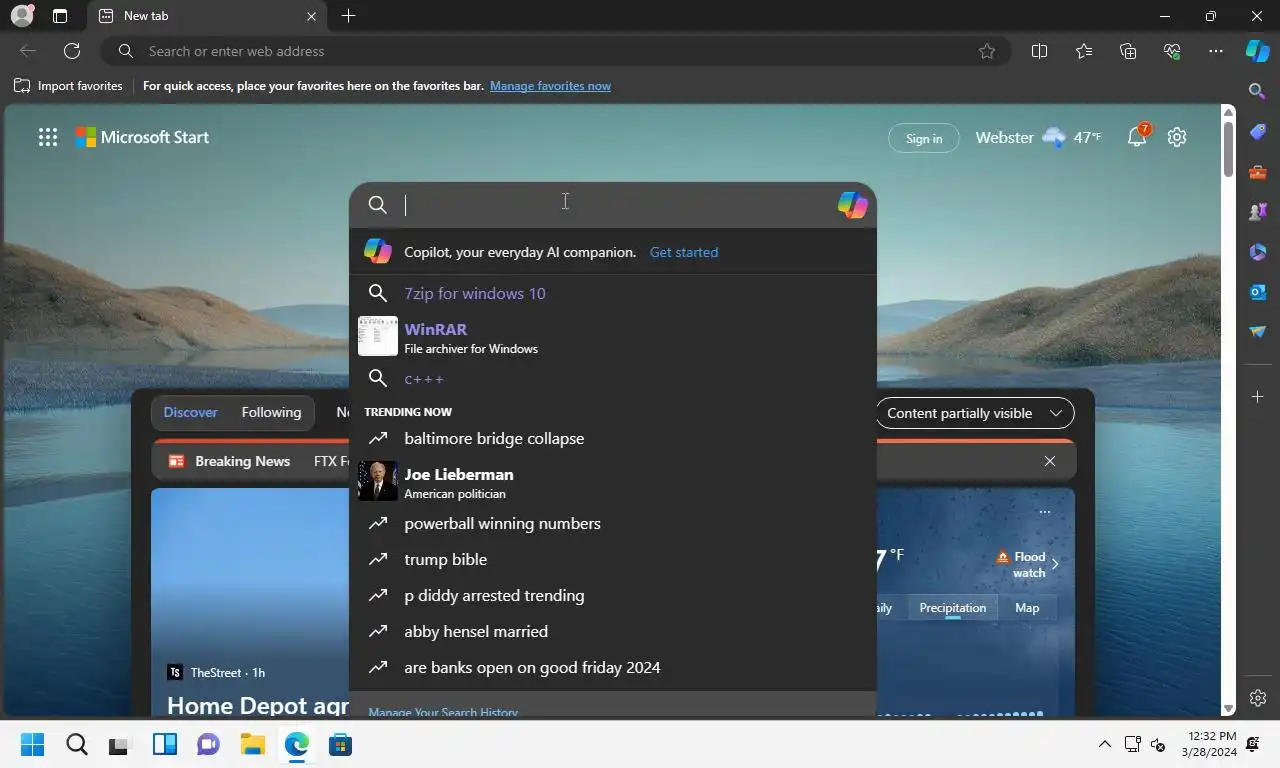Show hidden system tray icons
Screen dimensions: 1280x768
click(1104, 744)
